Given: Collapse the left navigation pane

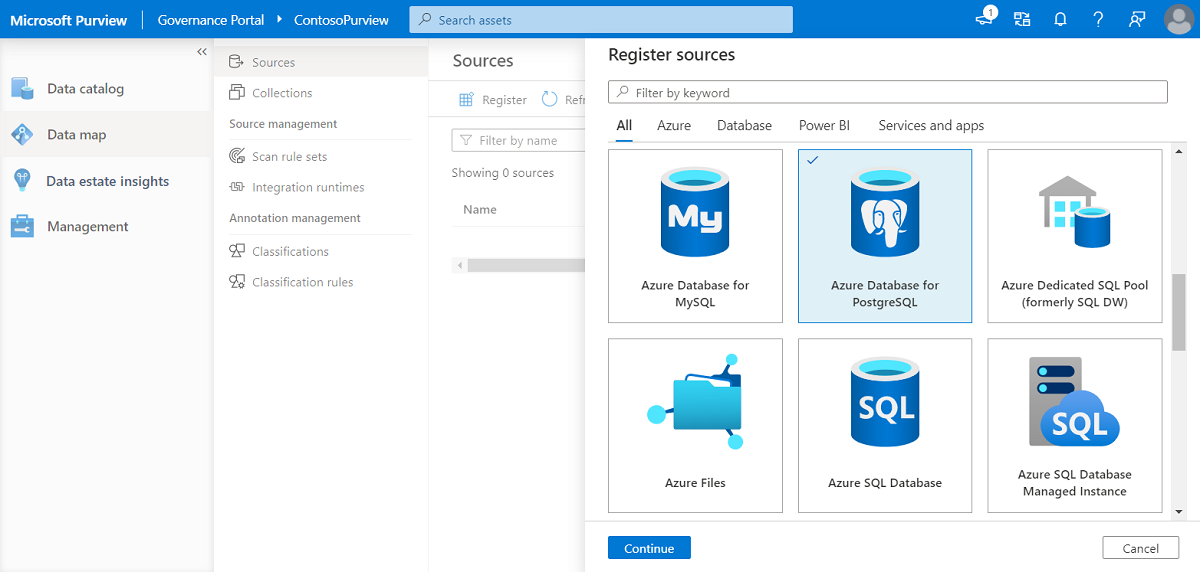Looking at the screenshot, I should (202, 52).
